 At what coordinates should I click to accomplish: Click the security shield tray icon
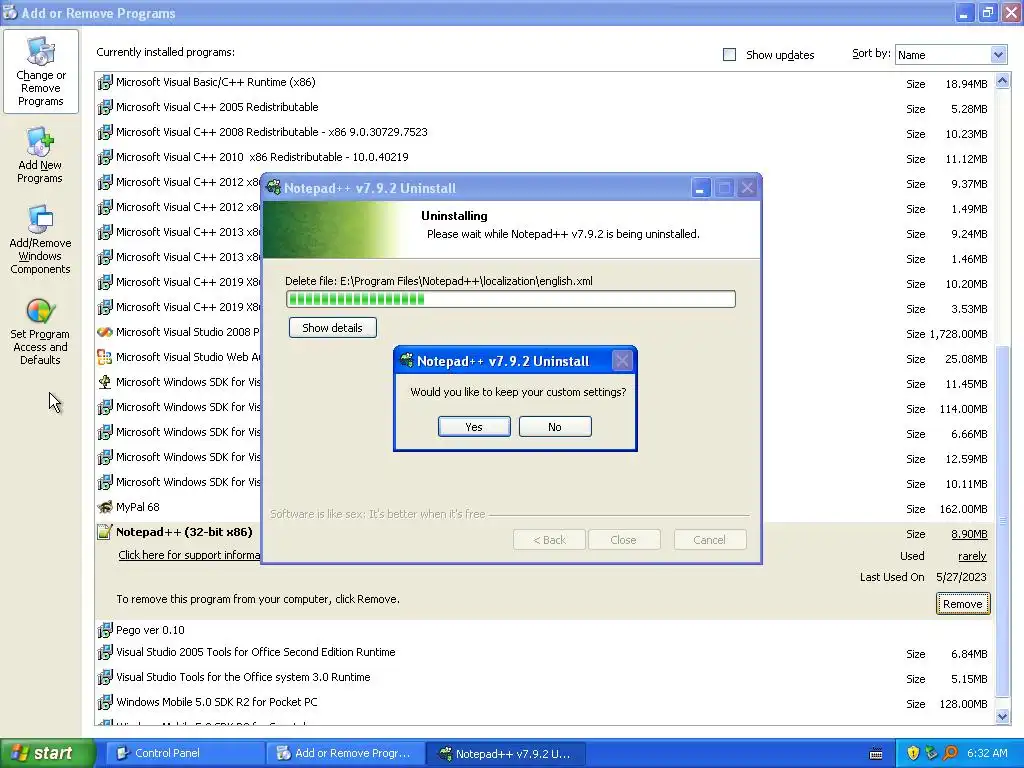tap(913, 753)
